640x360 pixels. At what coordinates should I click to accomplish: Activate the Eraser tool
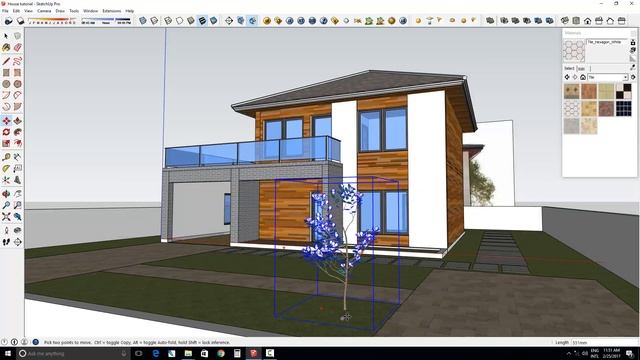pyautogui.click(x=18, y=48)
